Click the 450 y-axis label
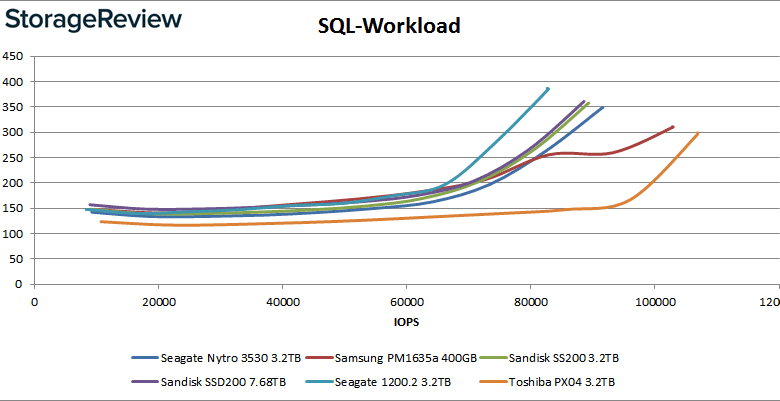Image resolution: width=780 pixels, height=401 pixels. [x=12, y=56]
